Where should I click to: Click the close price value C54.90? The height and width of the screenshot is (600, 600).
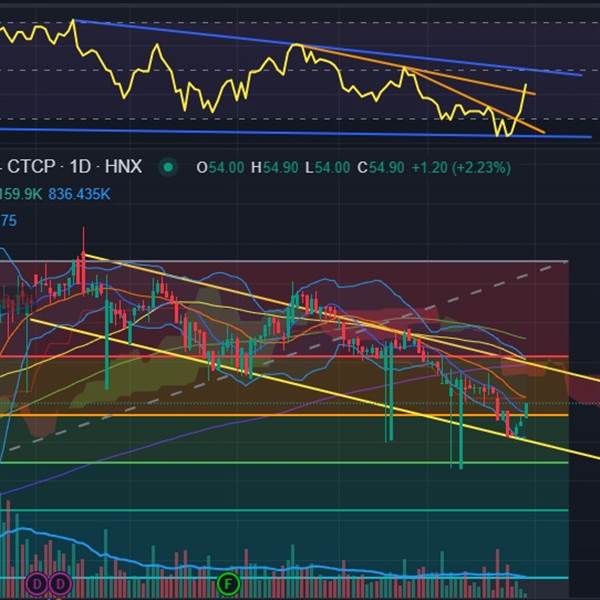coord(381,168)
